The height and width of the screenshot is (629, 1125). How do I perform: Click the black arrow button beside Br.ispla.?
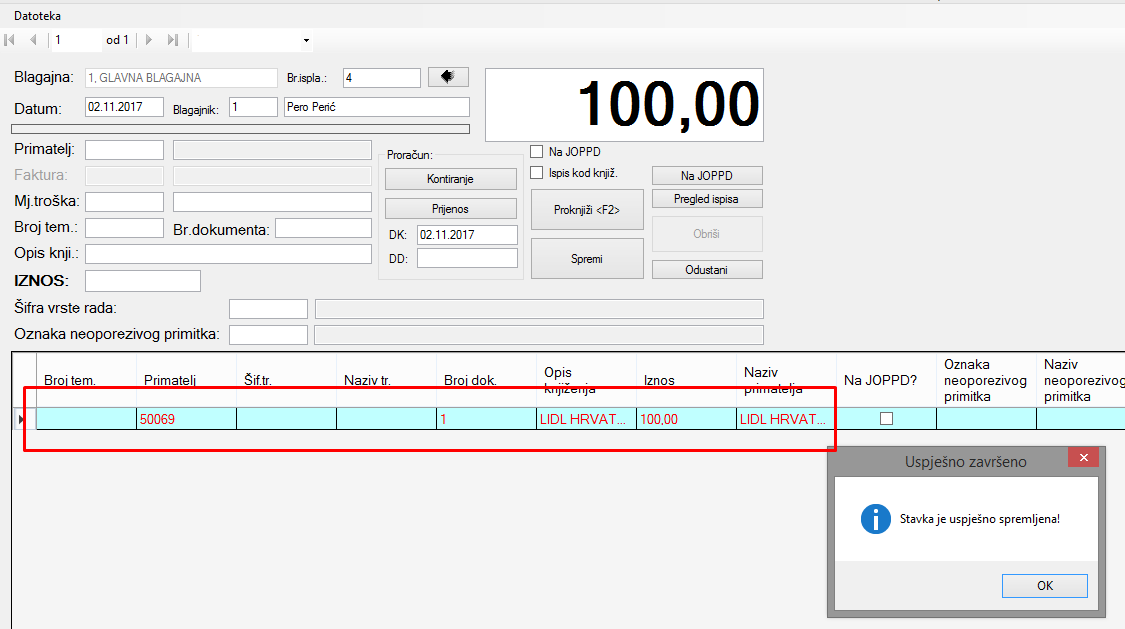448,77
